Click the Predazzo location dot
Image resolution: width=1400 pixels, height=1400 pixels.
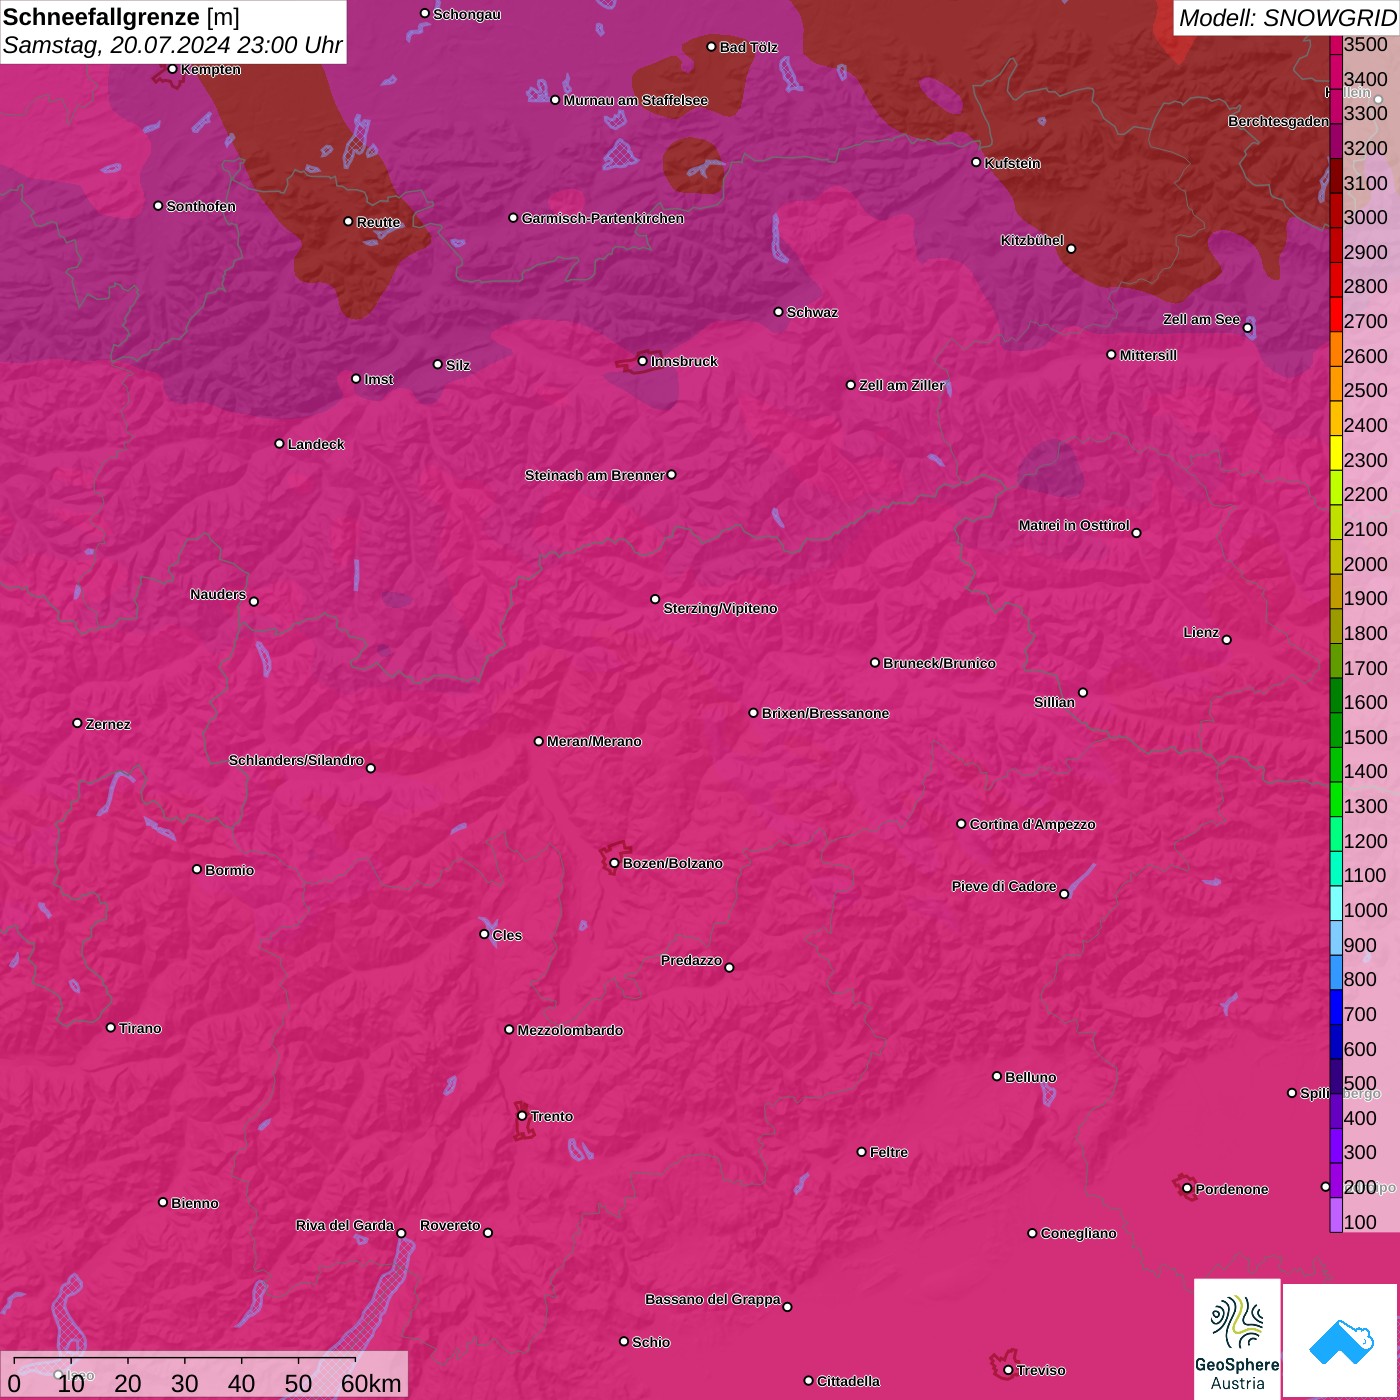(729, 967)
